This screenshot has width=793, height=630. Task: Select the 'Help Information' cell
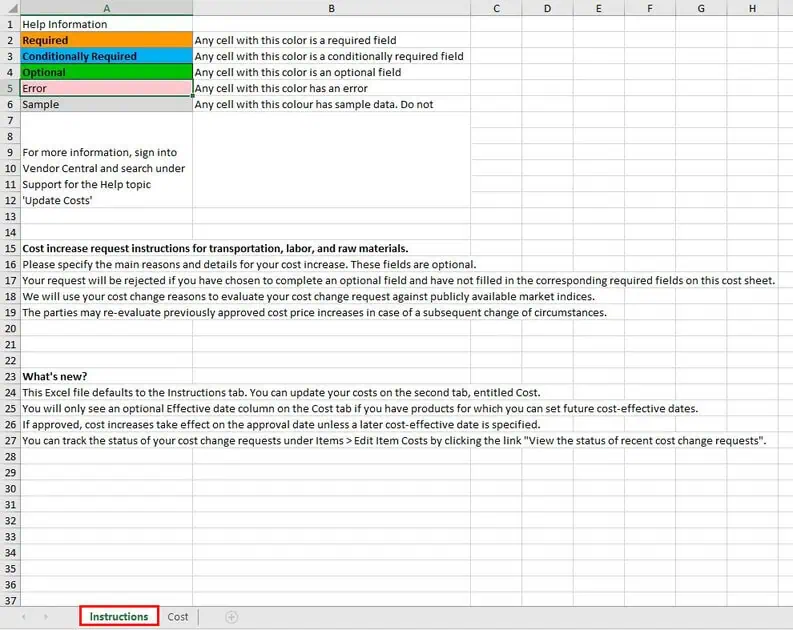(106, 24)
